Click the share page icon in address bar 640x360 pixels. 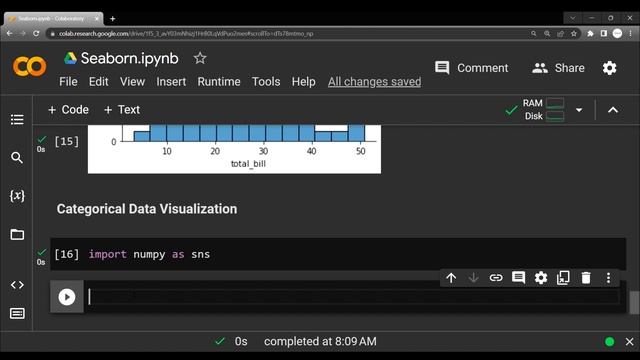click(x=560, y=33)
